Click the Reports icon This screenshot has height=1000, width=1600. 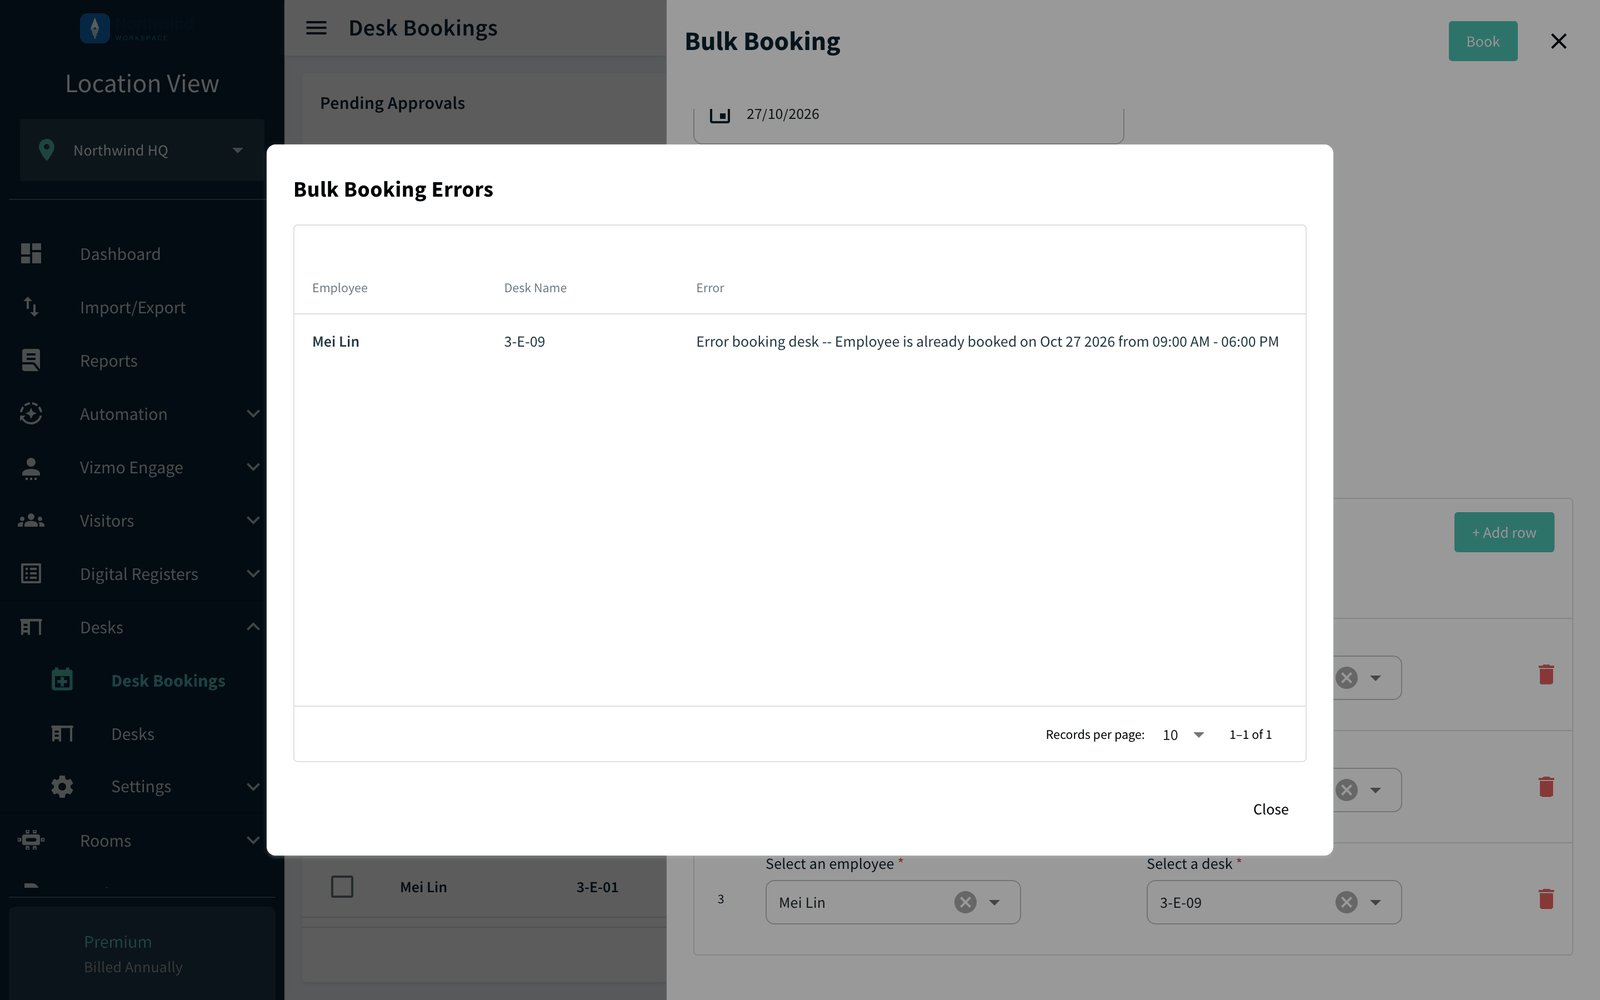(x=31, y=361)
